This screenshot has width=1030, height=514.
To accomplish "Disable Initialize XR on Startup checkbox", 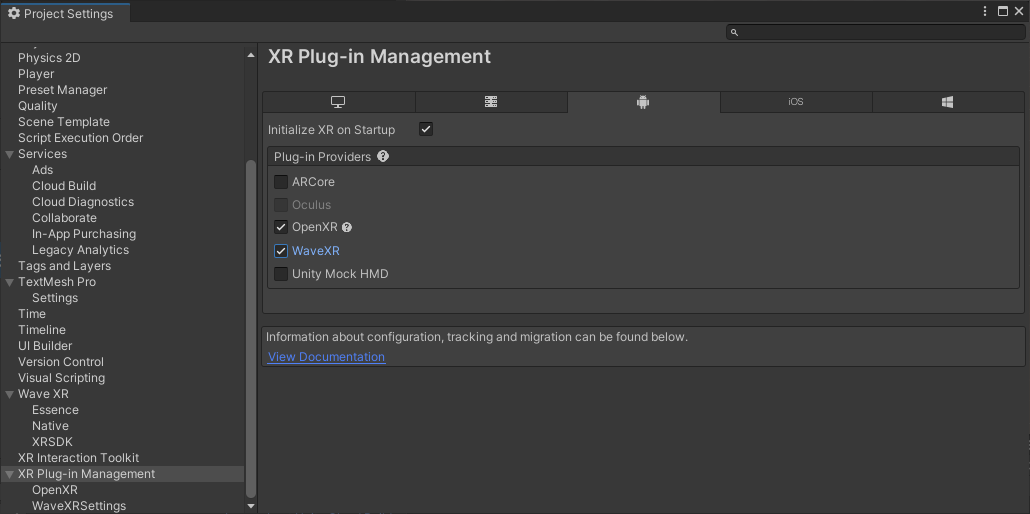I will click(426, 130).
